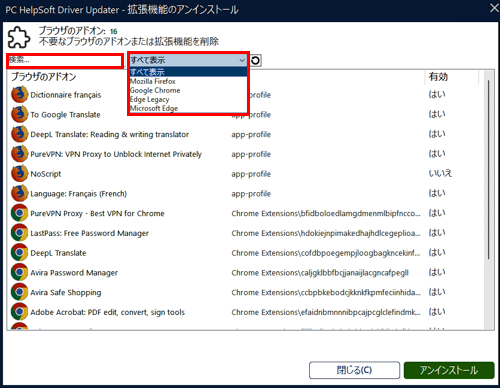Click Firefox icon beside Language: Français (French)

[x=20, y=193]
